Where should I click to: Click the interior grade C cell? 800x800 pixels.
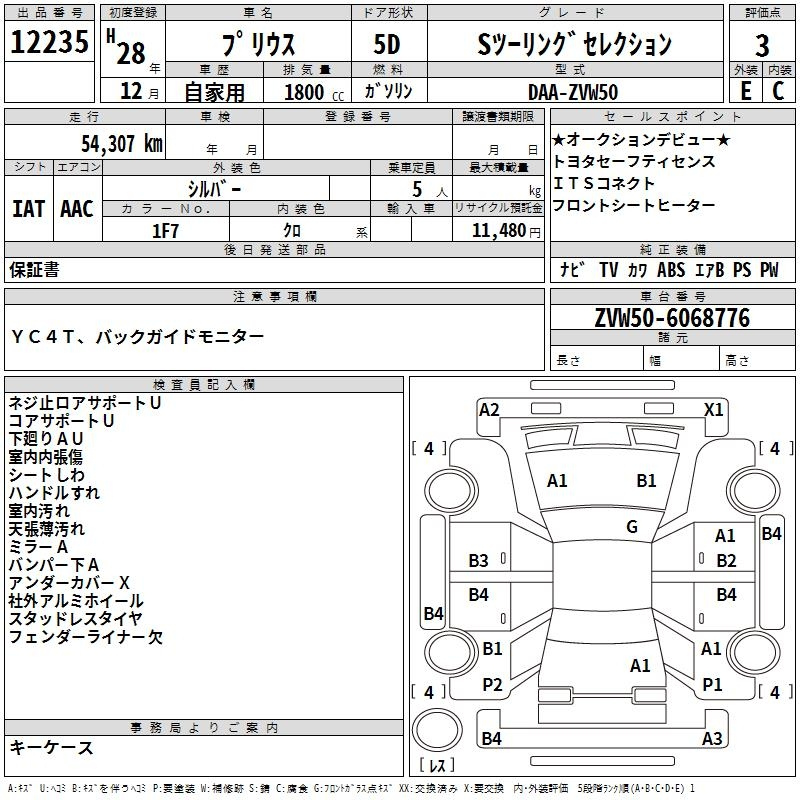[x=779, y=91]
